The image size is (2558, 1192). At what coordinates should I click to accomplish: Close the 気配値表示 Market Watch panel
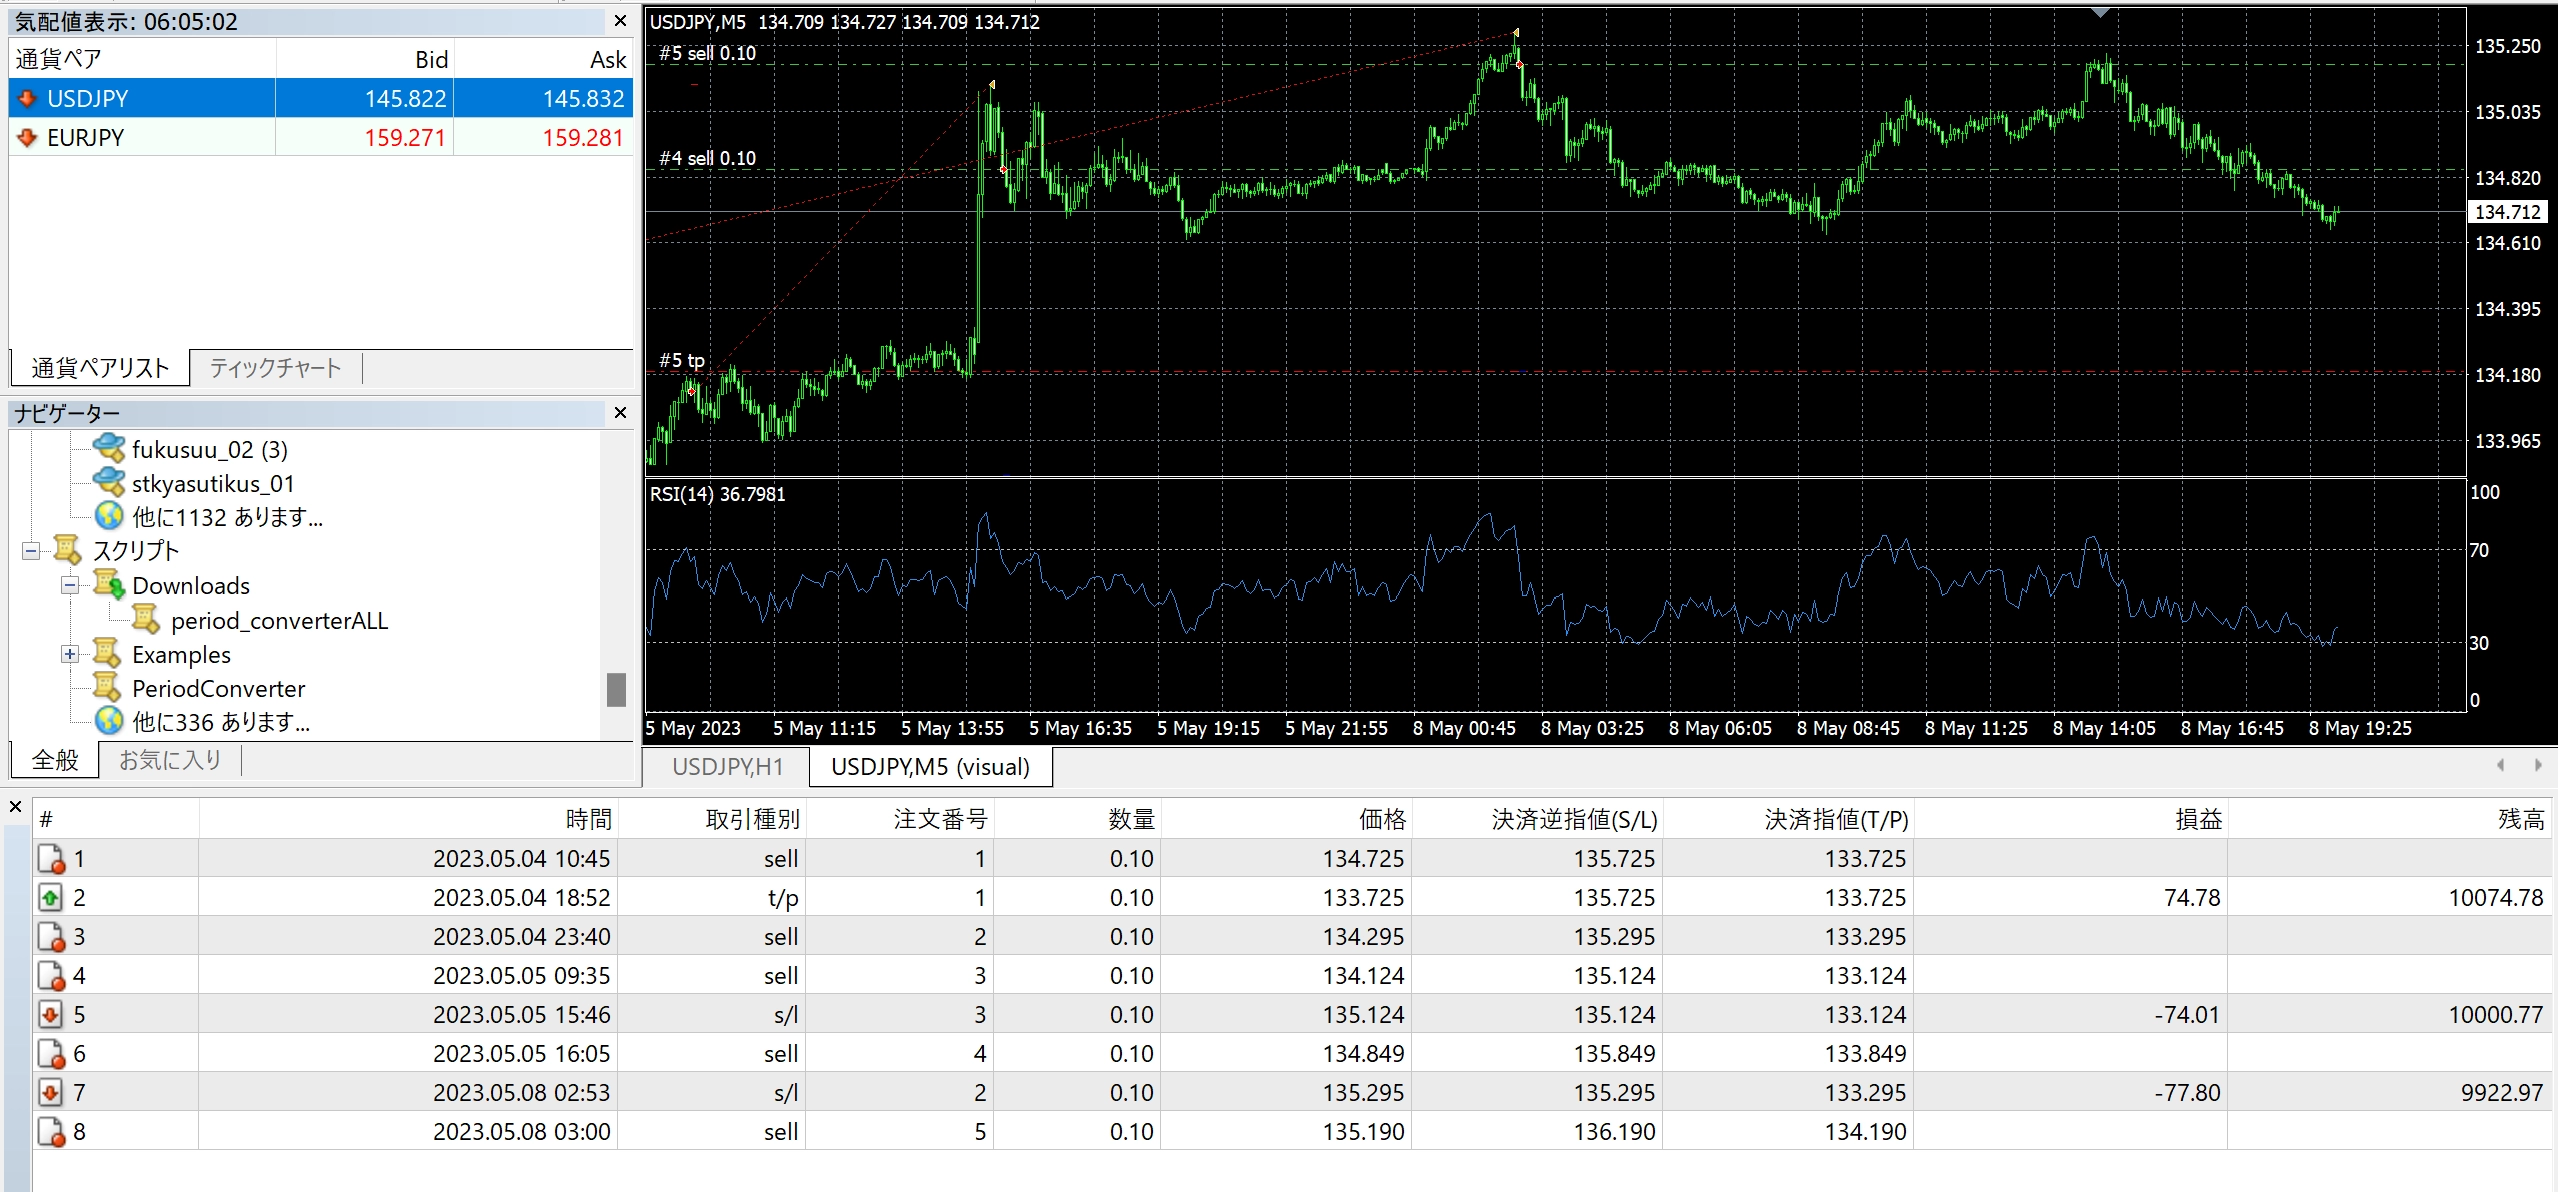tap(620, 21)
